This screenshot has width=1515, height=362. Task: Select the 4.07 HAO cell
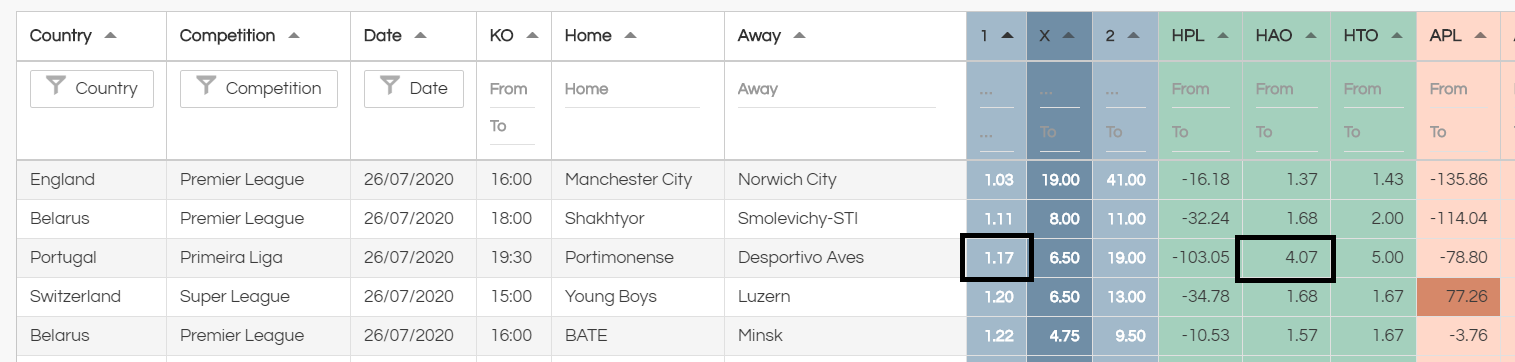pos(1285,258)
